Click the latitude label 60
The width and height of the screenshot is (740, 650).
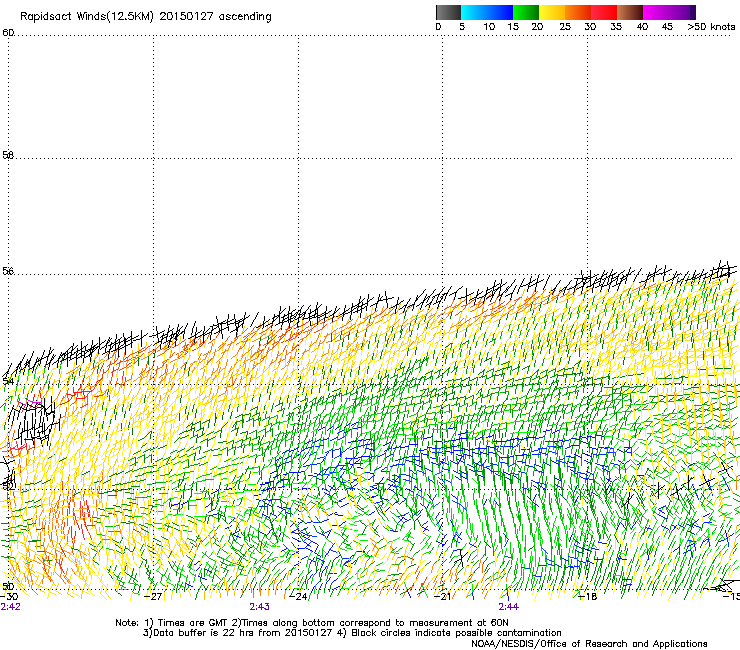tap(8, 33)
